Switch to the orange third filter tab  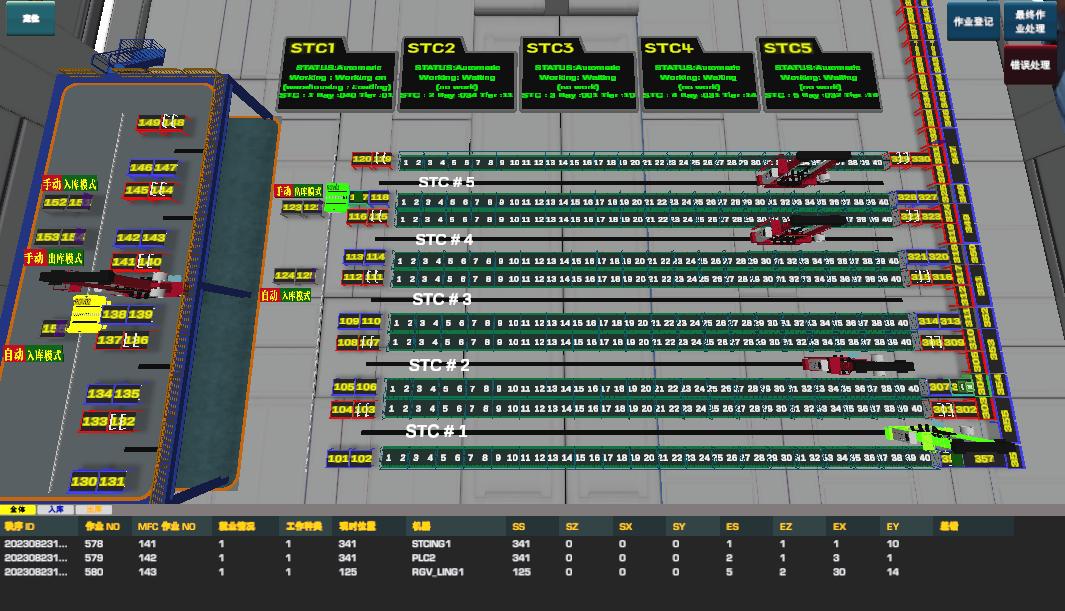[x=94, y=509]
